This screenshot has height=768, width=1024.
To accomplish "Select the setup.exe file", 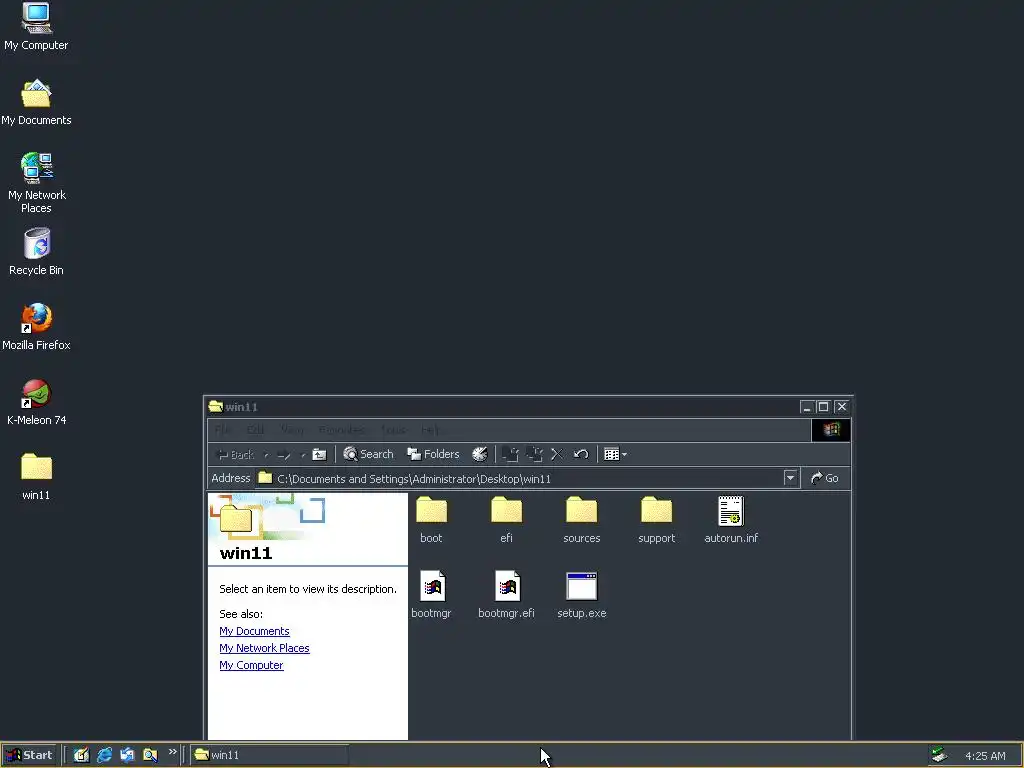I will pos(581,594).
